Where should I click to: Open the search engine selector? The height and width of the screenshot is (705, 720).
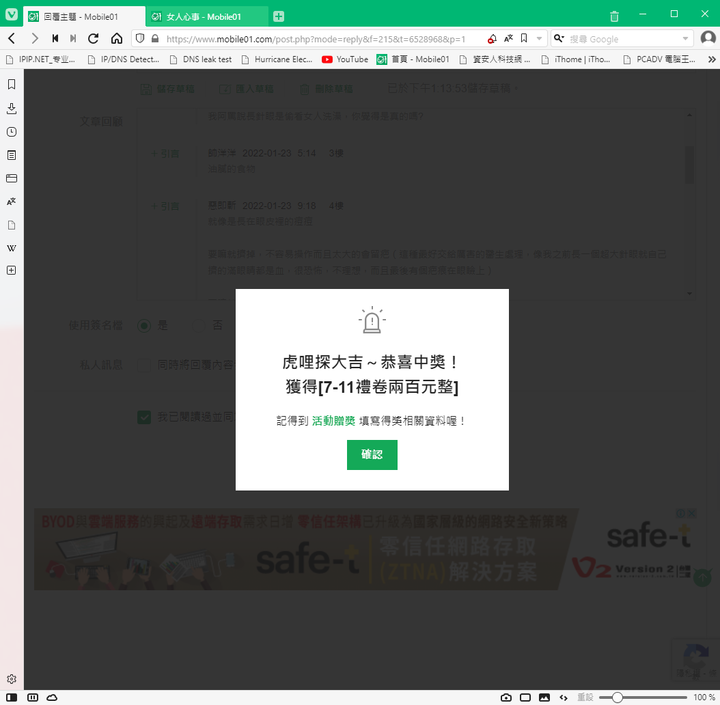559,39
